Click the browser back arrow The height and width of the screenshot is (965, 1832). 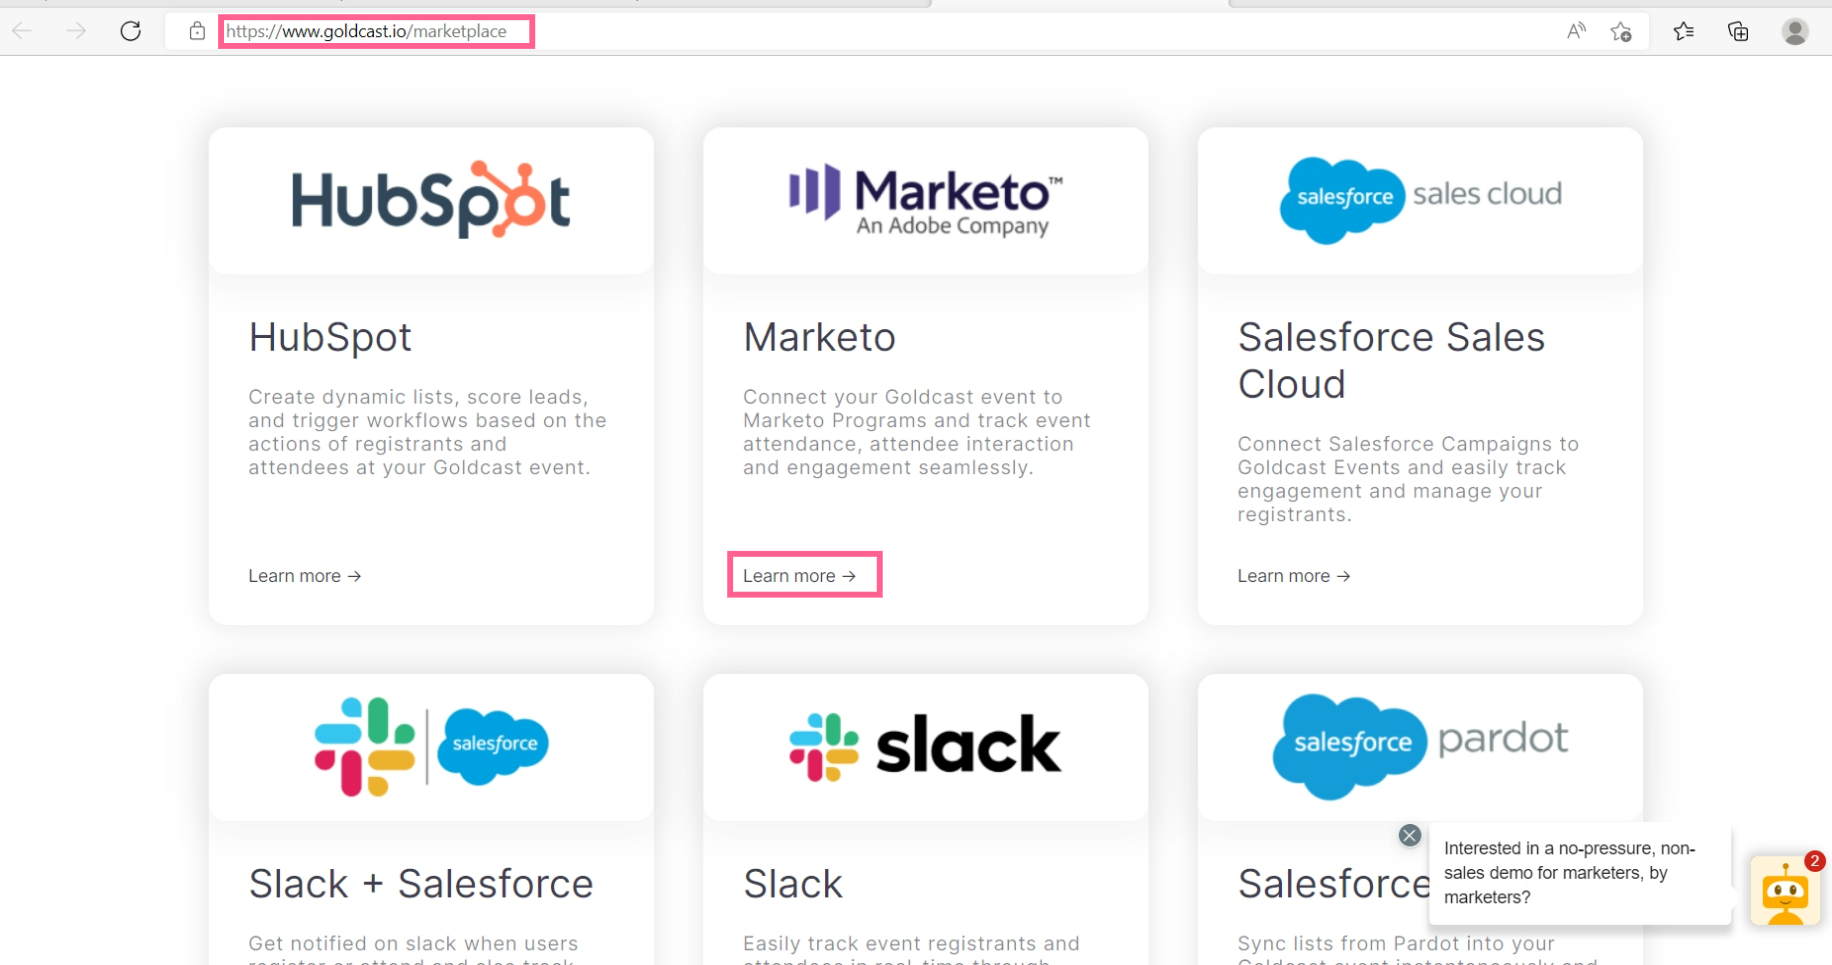[22, 31]
